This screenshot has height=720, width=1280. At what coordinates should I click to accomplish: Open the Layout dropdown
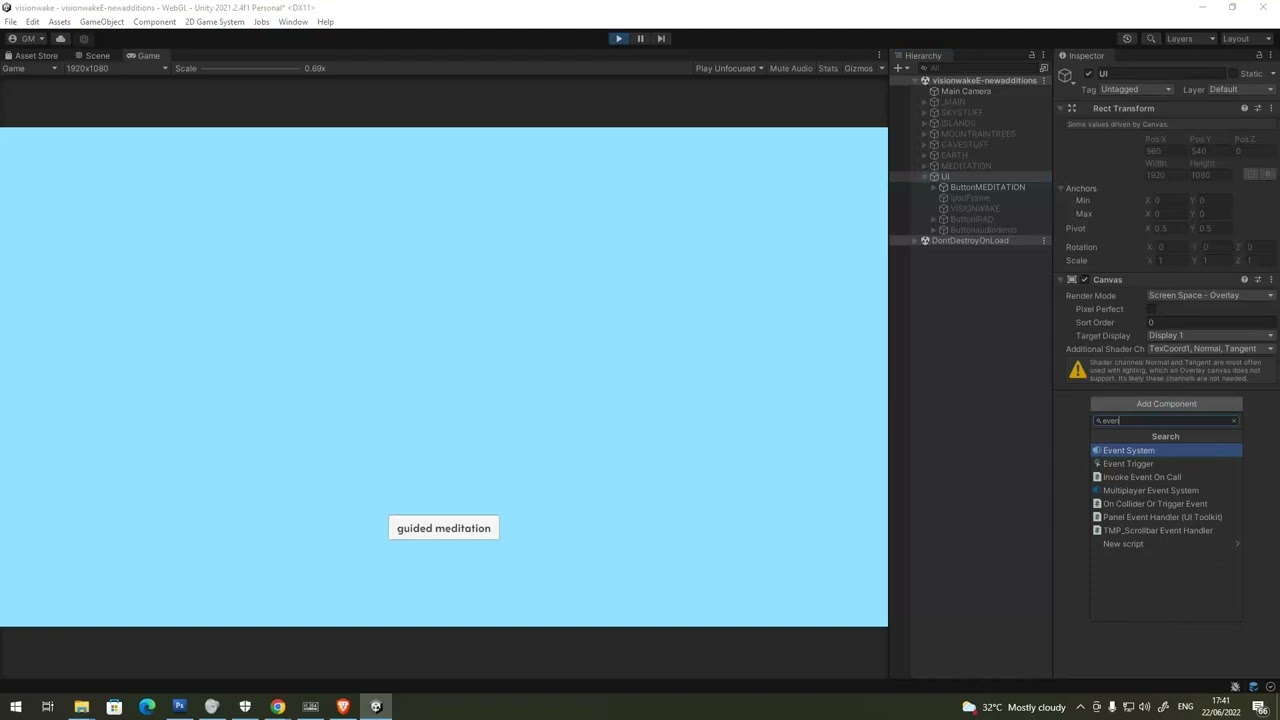[1246, 39]
